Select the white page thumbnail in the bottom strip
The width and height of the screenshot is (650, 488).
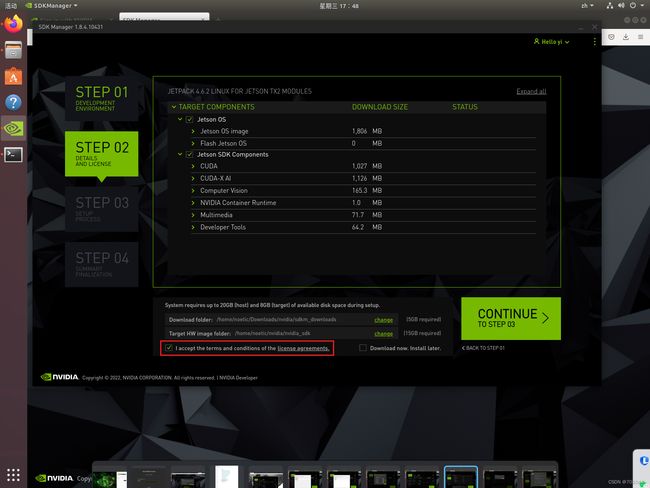[226, 477]
